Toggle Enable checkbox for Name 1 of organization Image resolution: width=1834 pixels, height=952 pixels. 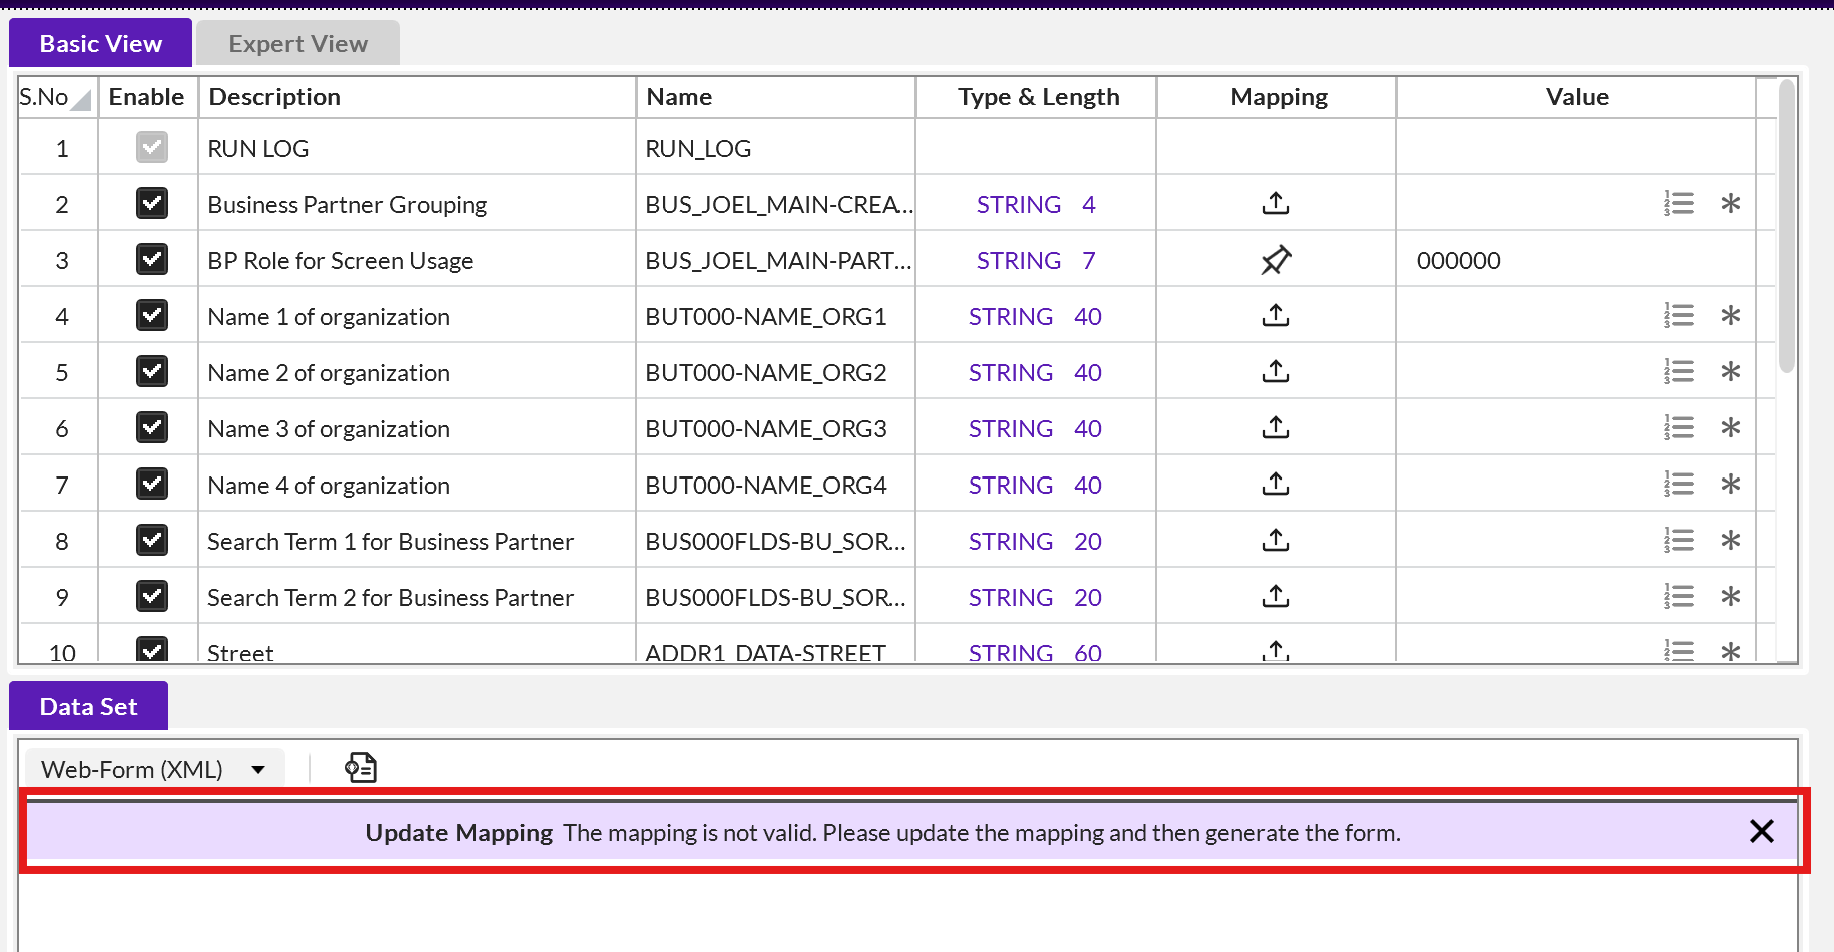pyautogui.click(x=152, y=316)
